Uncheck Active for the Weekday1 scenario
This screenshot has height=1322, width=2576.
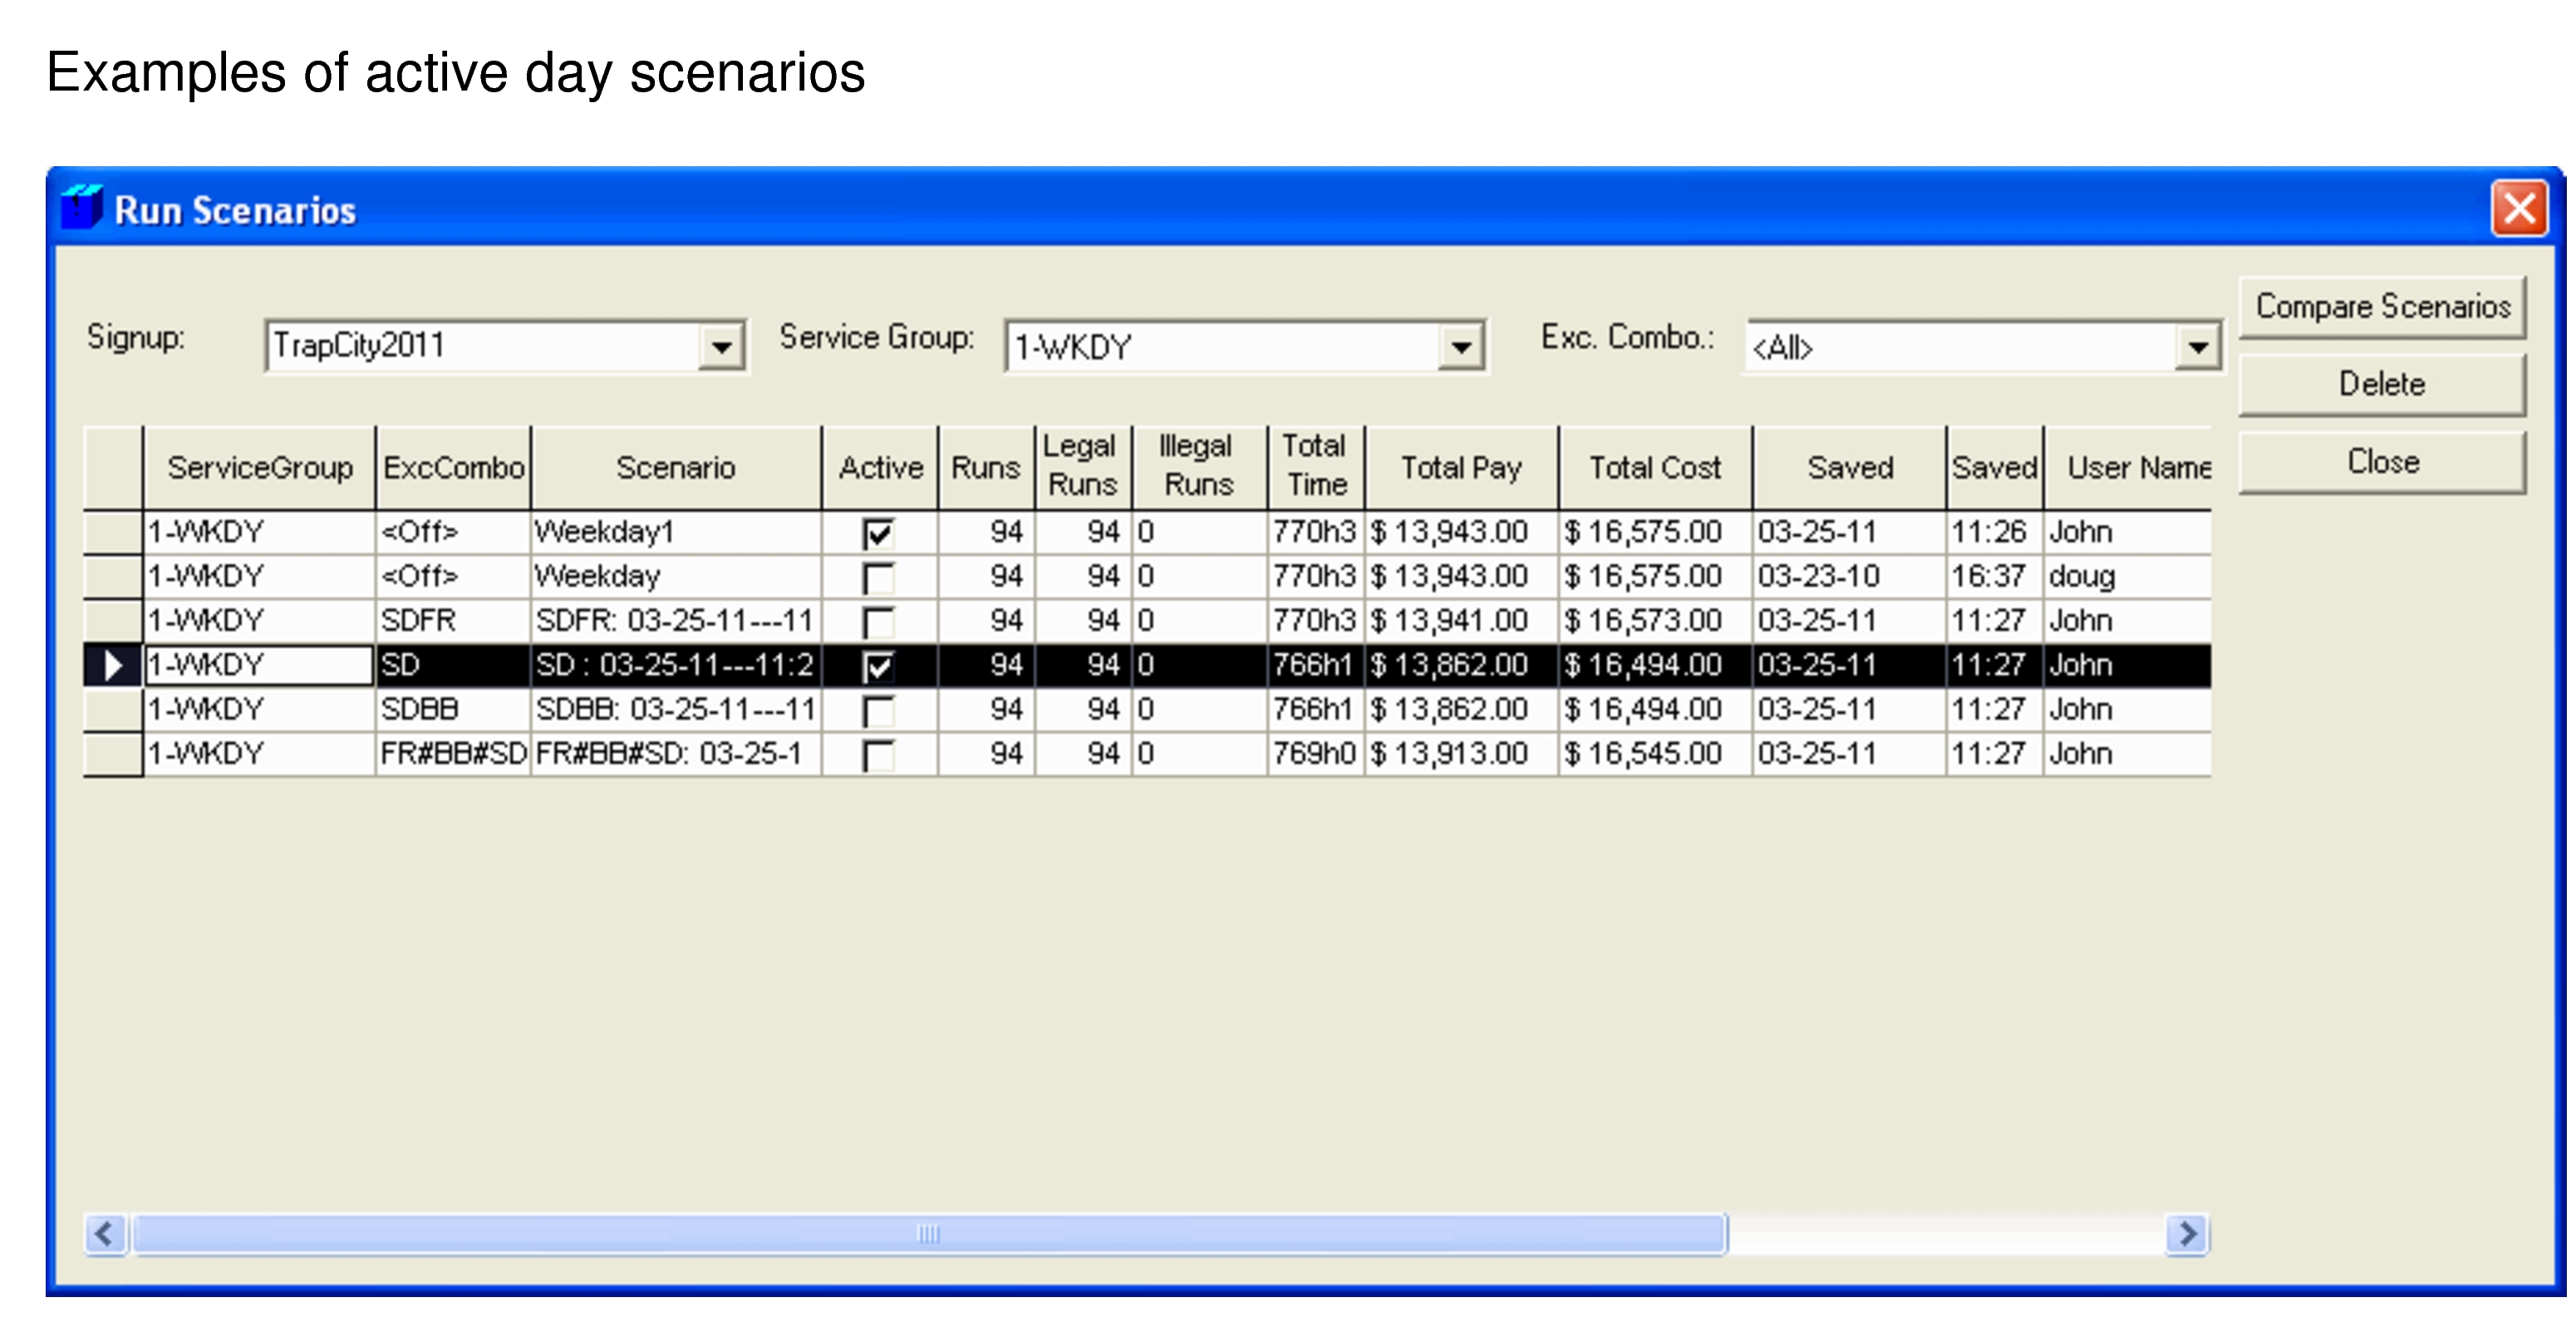click(x=878, y=531)
